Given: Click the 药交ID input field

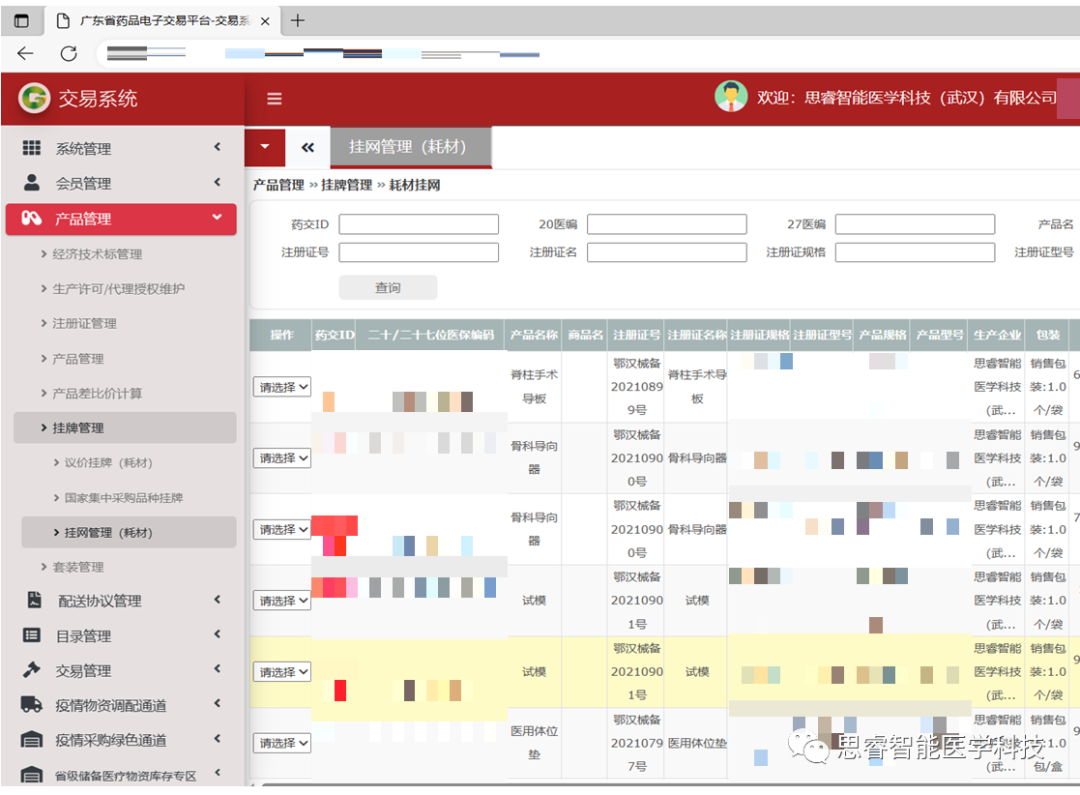Looking at the screenshot, I should point(418,225).
